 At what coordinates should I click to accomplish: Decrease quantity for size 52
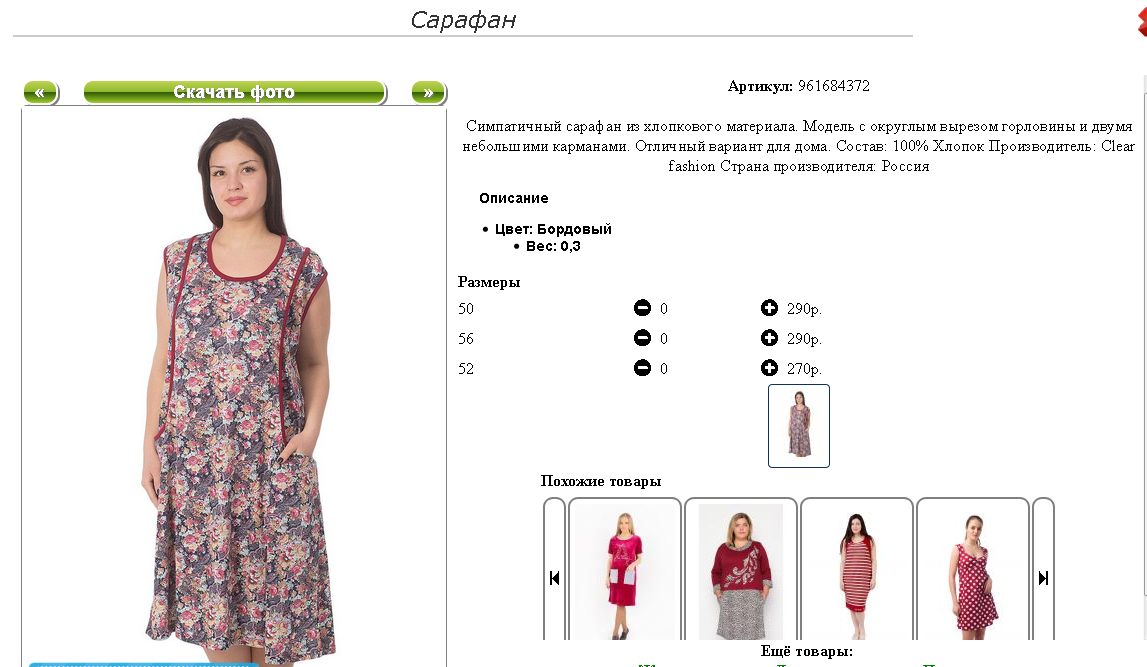point(642,368)
